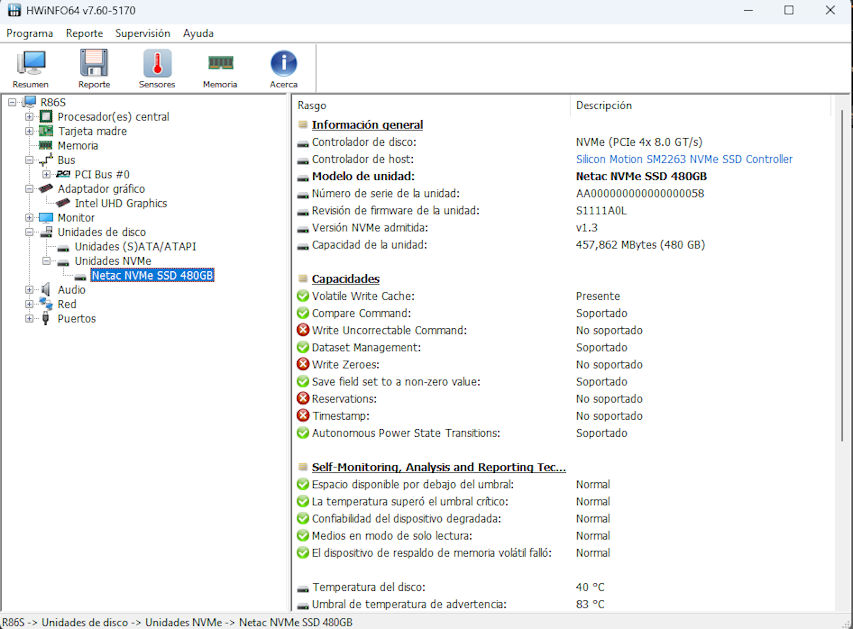Image resolution: width=853 pixels, height=629 pixels.
Task: Click the Capacidades section heading
Action: pos(345,279)
